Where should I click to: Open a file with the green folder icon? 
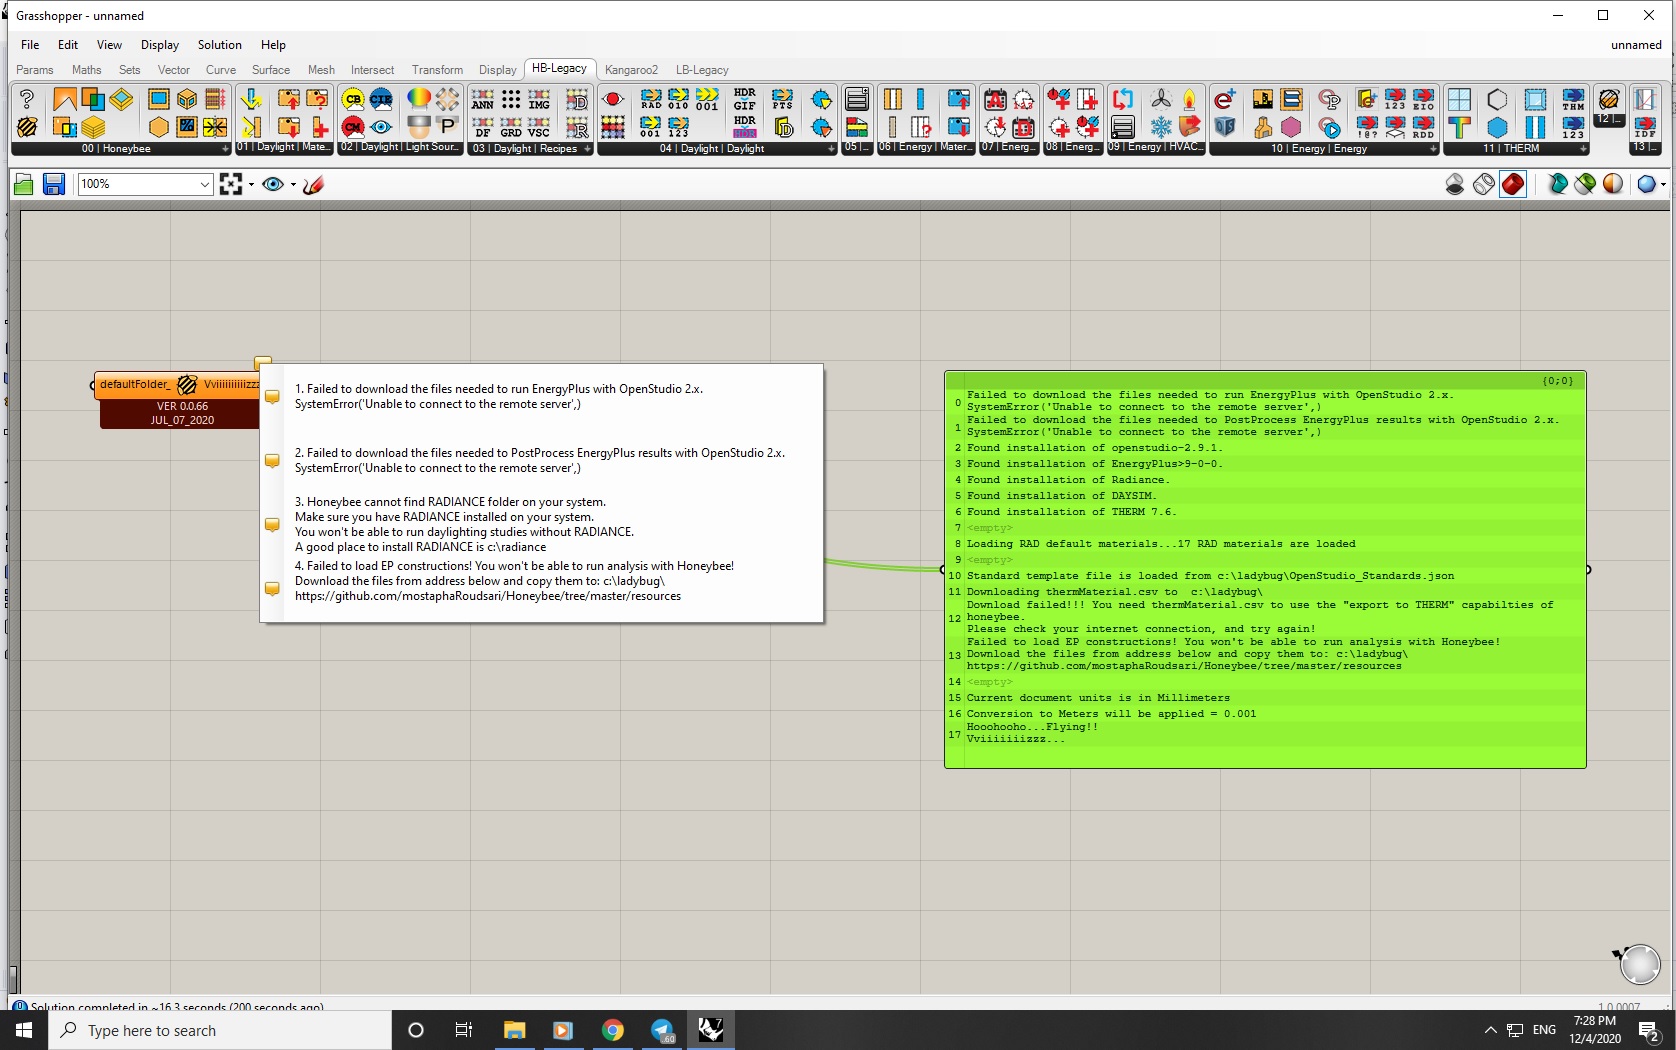24,184
